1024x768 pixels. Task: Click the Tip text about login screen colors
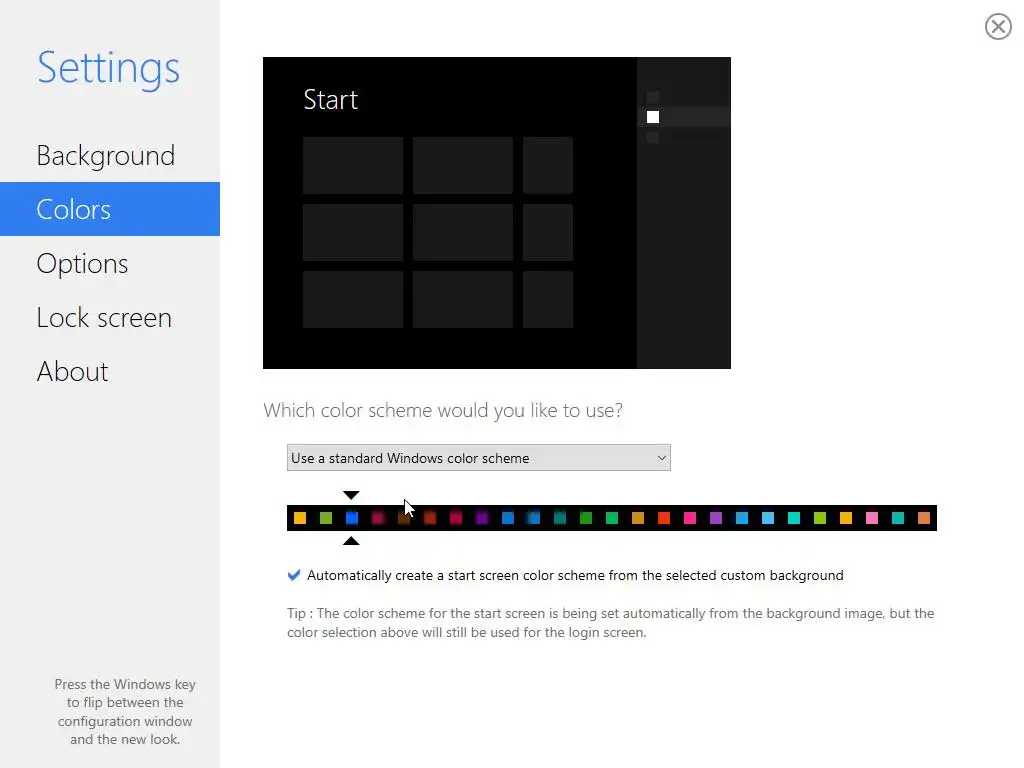click(611, 622)
